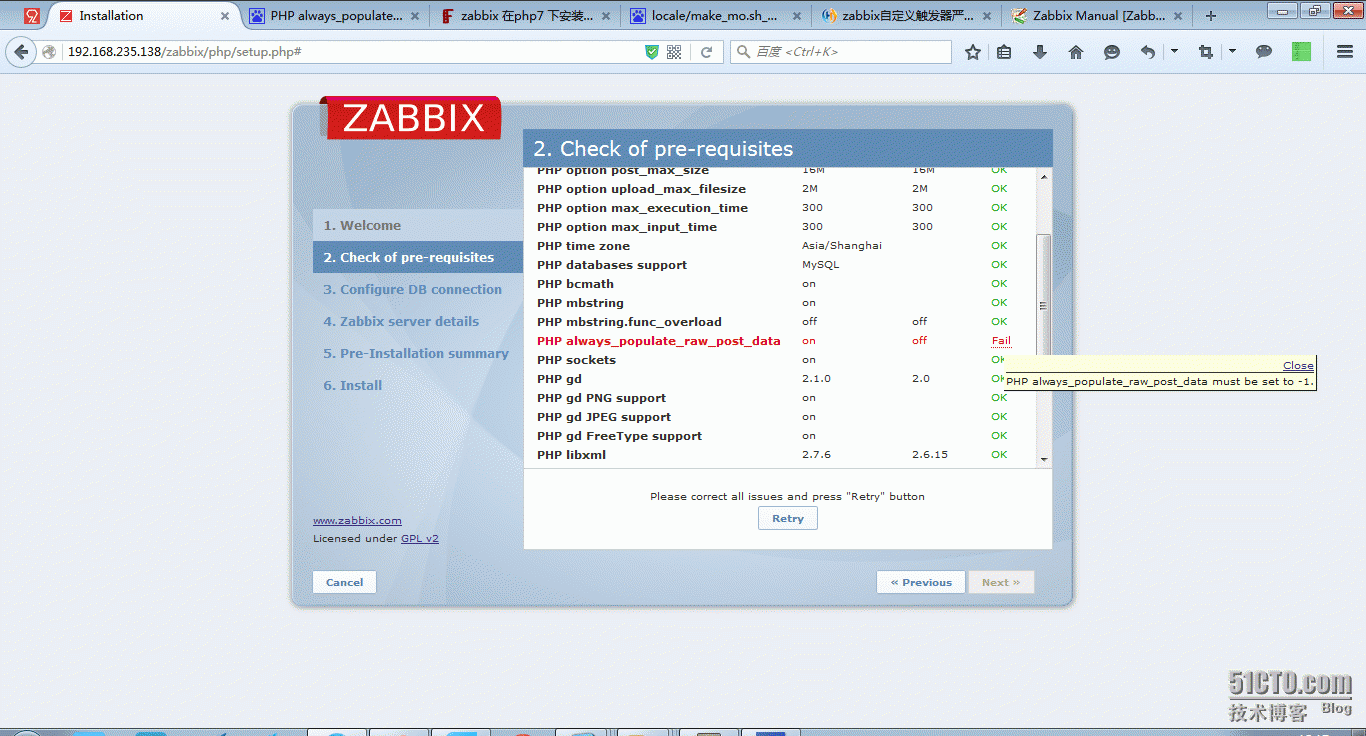Viewport: 1366px width, 736px height.
Task: Click the reload page icon
Action: click(x=706, y=52)
